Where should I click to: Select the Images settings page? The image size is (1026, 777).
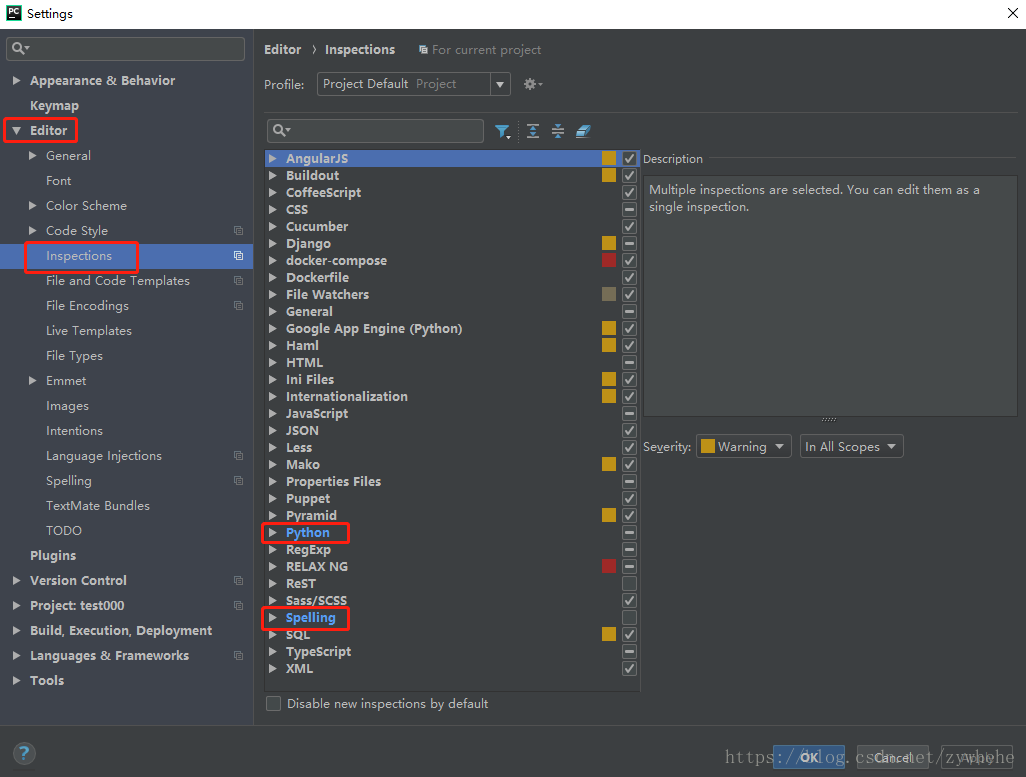tap(67, 406)
